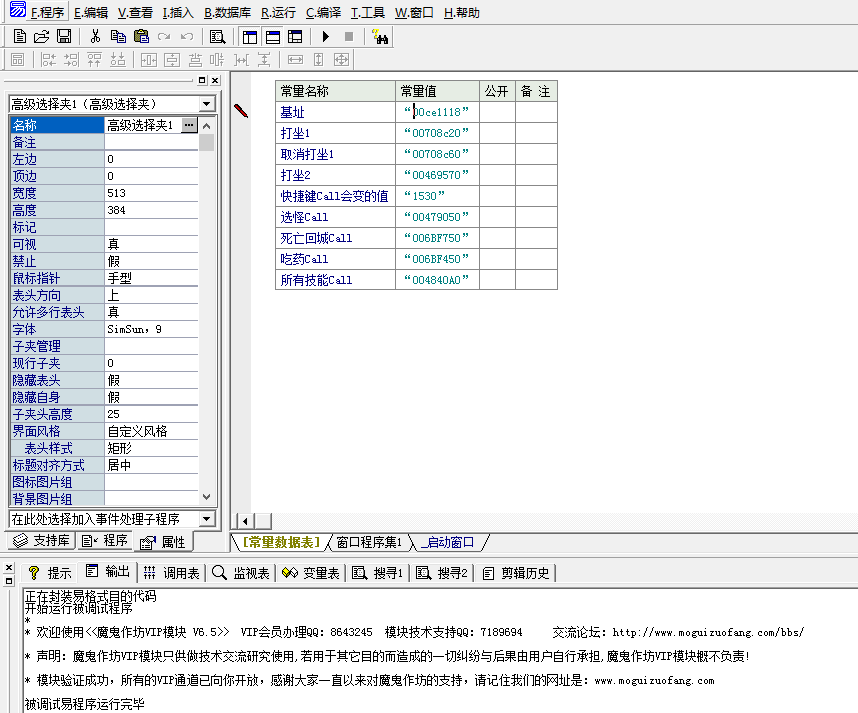The image size is (858, 713).
Task: Click the property list scroll down arrow
Action: 206,497
